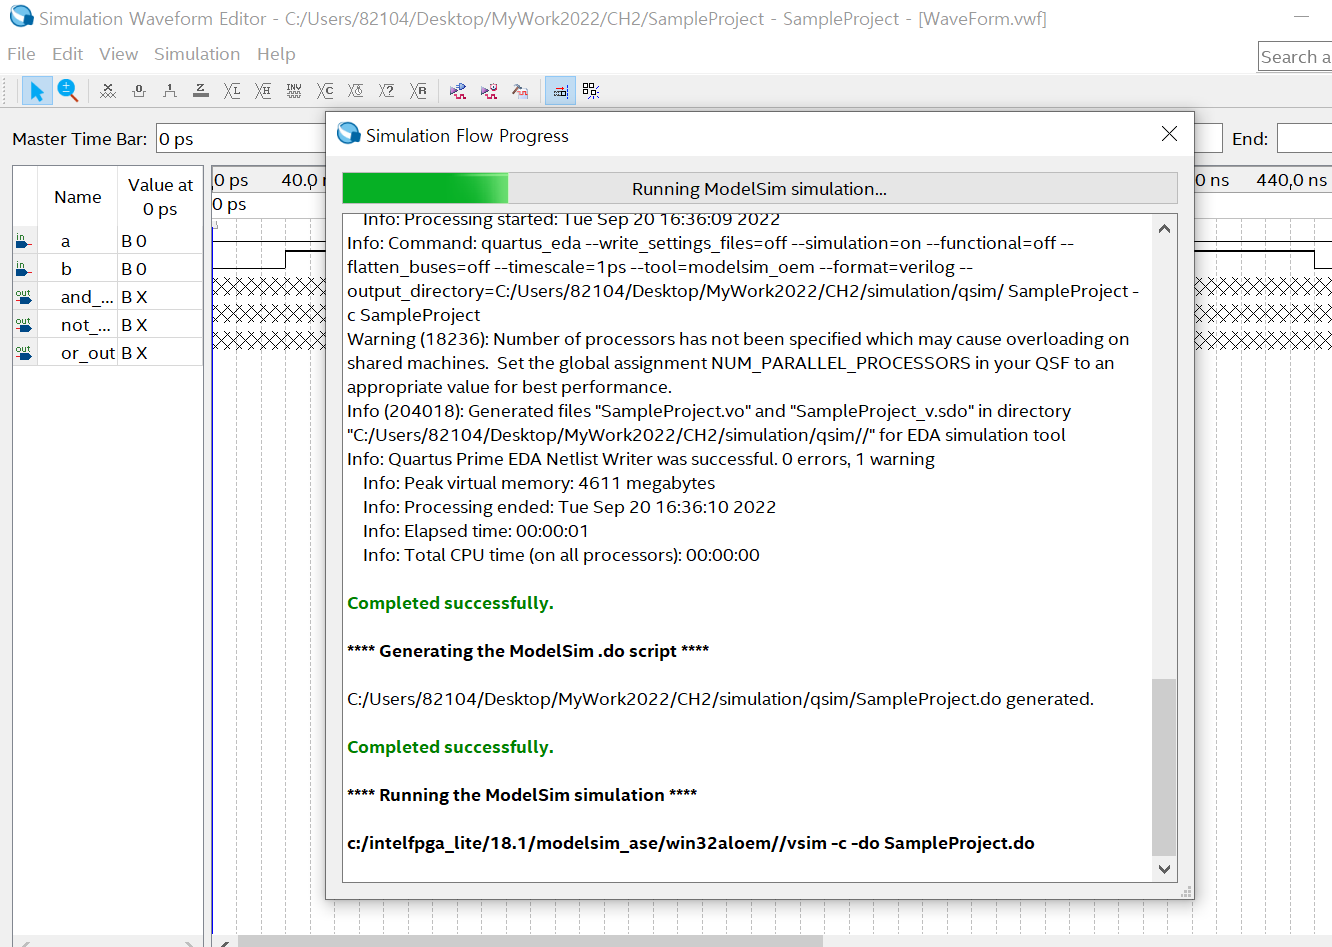Click the Info (204018) generated files line
The width and height of the screenshot is (1332, 947).
(709, 423)
